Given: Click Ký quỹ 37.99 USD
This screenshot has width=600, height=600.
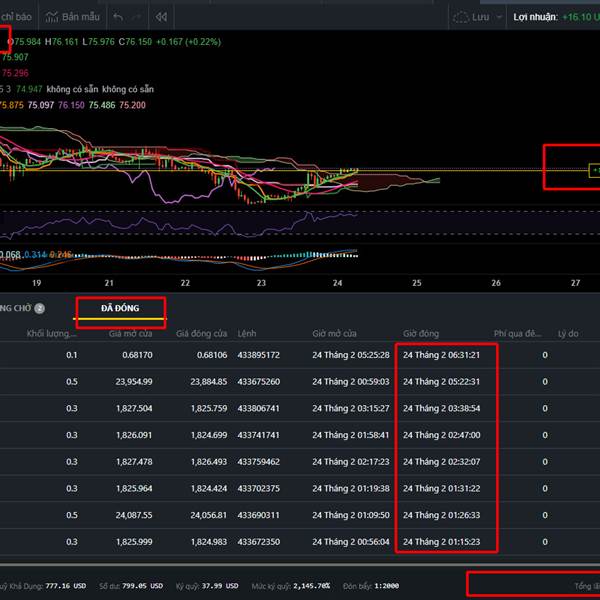Looking at the screenshot, I should point(207,586).
